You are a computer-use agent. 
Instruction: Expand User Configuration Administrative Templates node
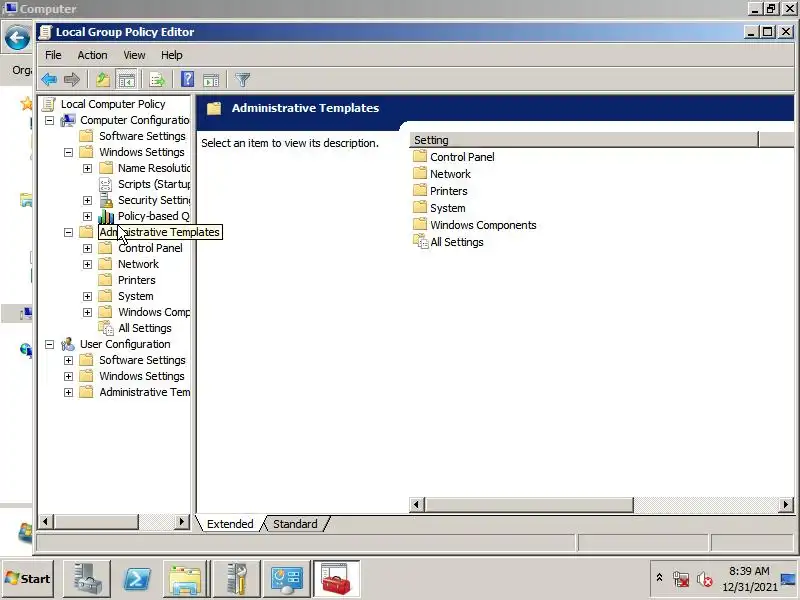coord(68,392)
